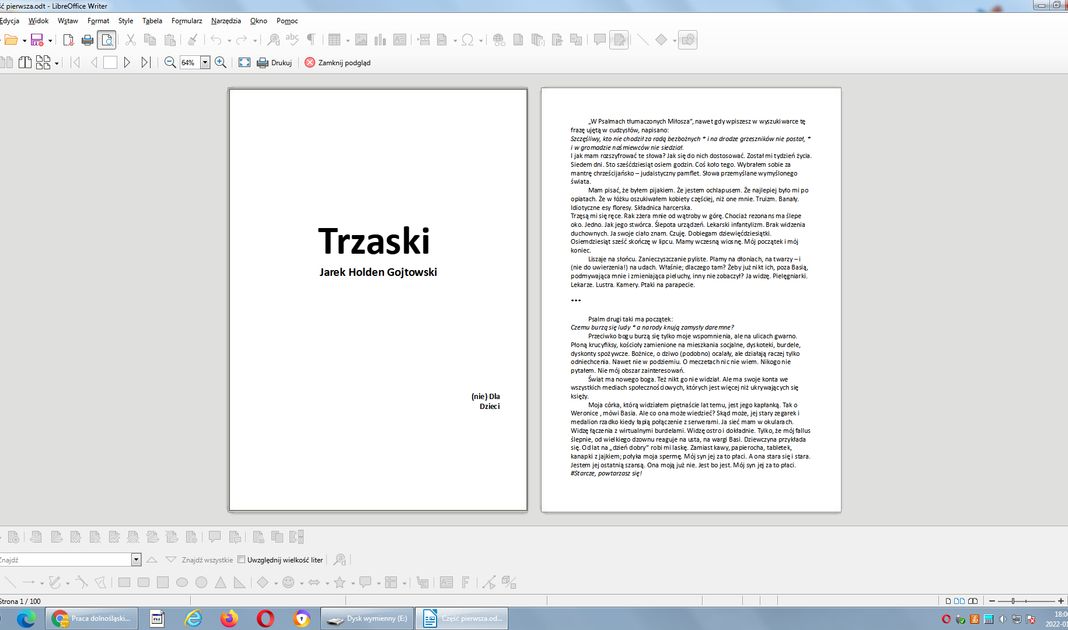Open the 64% zoom level dropdown
Image resolution: width=1068 pixels, height=630 pixels.
tap(205, 62)
